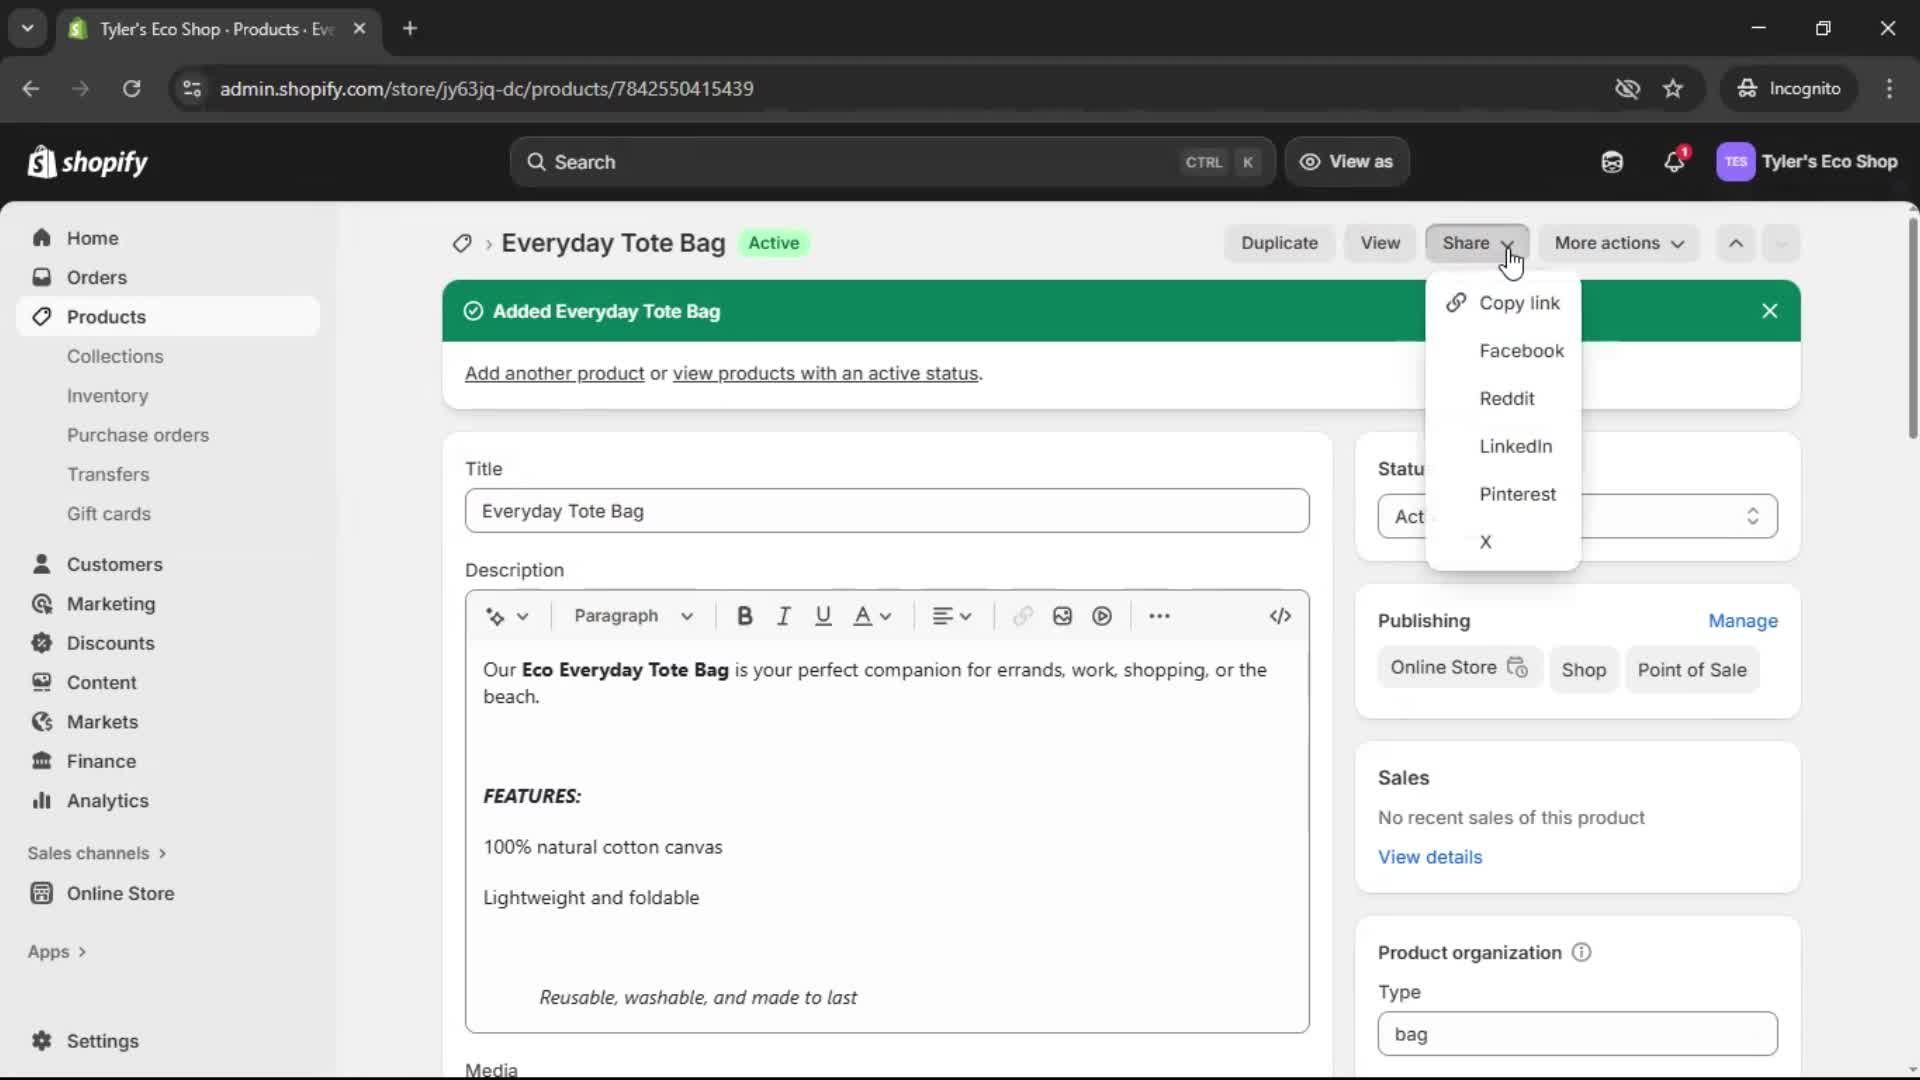Click the Manage link in Publishing
This screenshot has height=1080, width=1920.
click(1742, 621)
